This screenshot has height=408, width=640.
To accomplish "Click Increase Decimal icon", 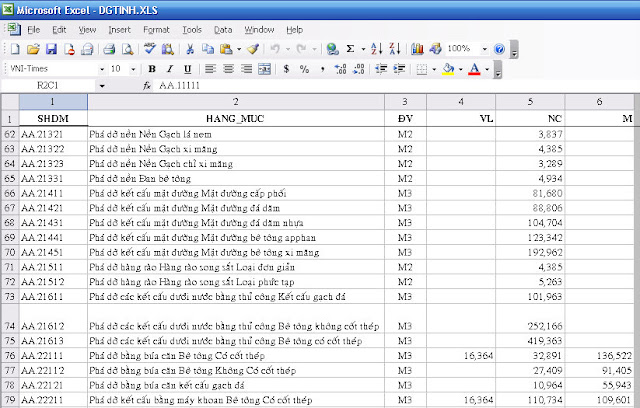I will click(340, 69).
